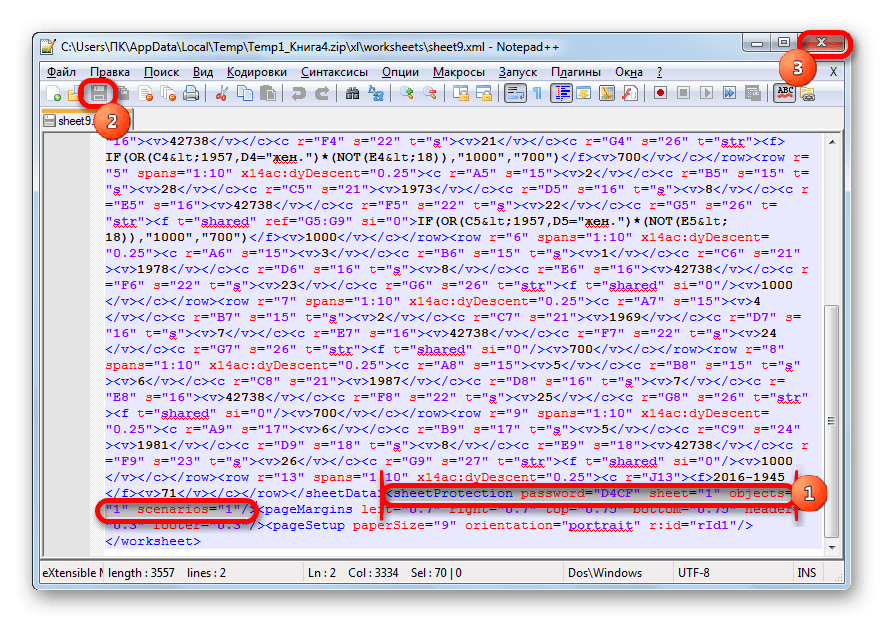This screenshot has height=623, width=884.
Task: Run macro multiple times icon
Action: pyautogui.click(x=730, y=93)
